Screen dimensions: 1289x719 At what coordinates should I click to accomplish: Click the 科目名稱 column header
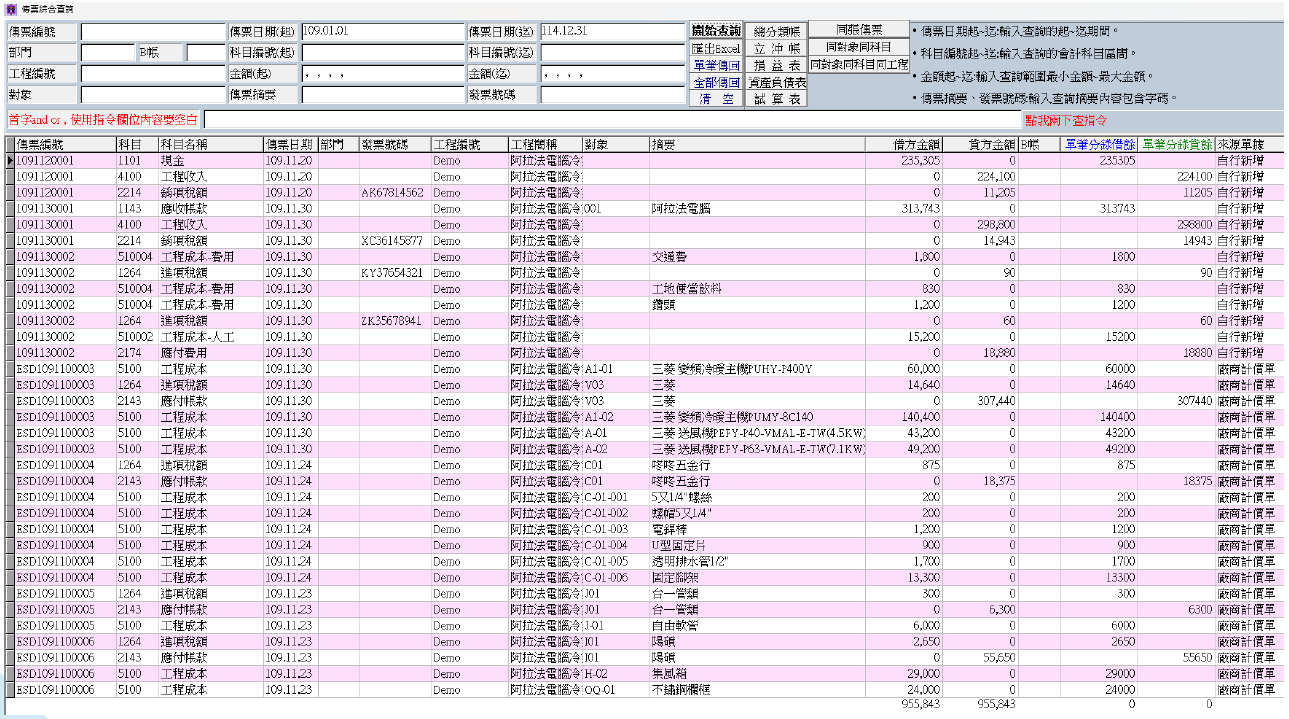(210, 145)
